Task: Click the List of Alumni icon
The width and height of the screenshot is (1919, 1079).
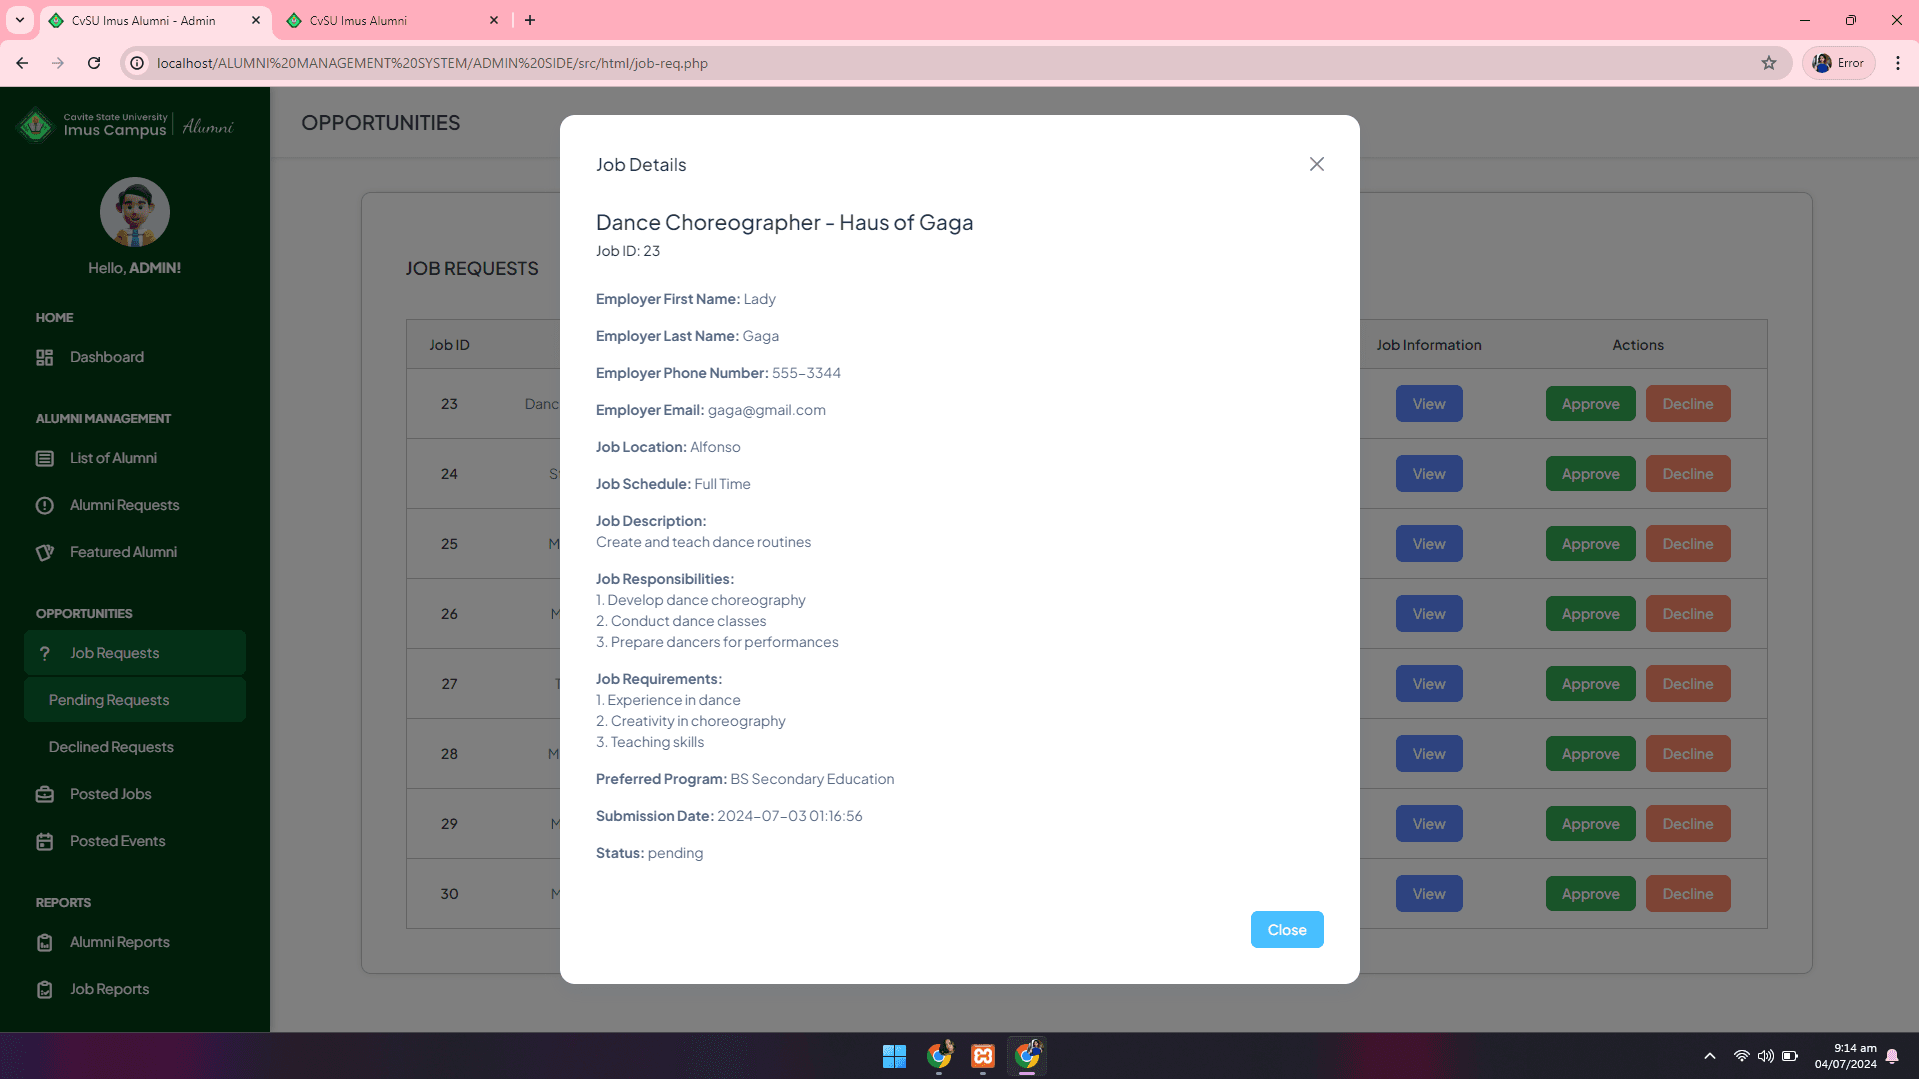Action: pyautogui.click(x=45, y=458)
